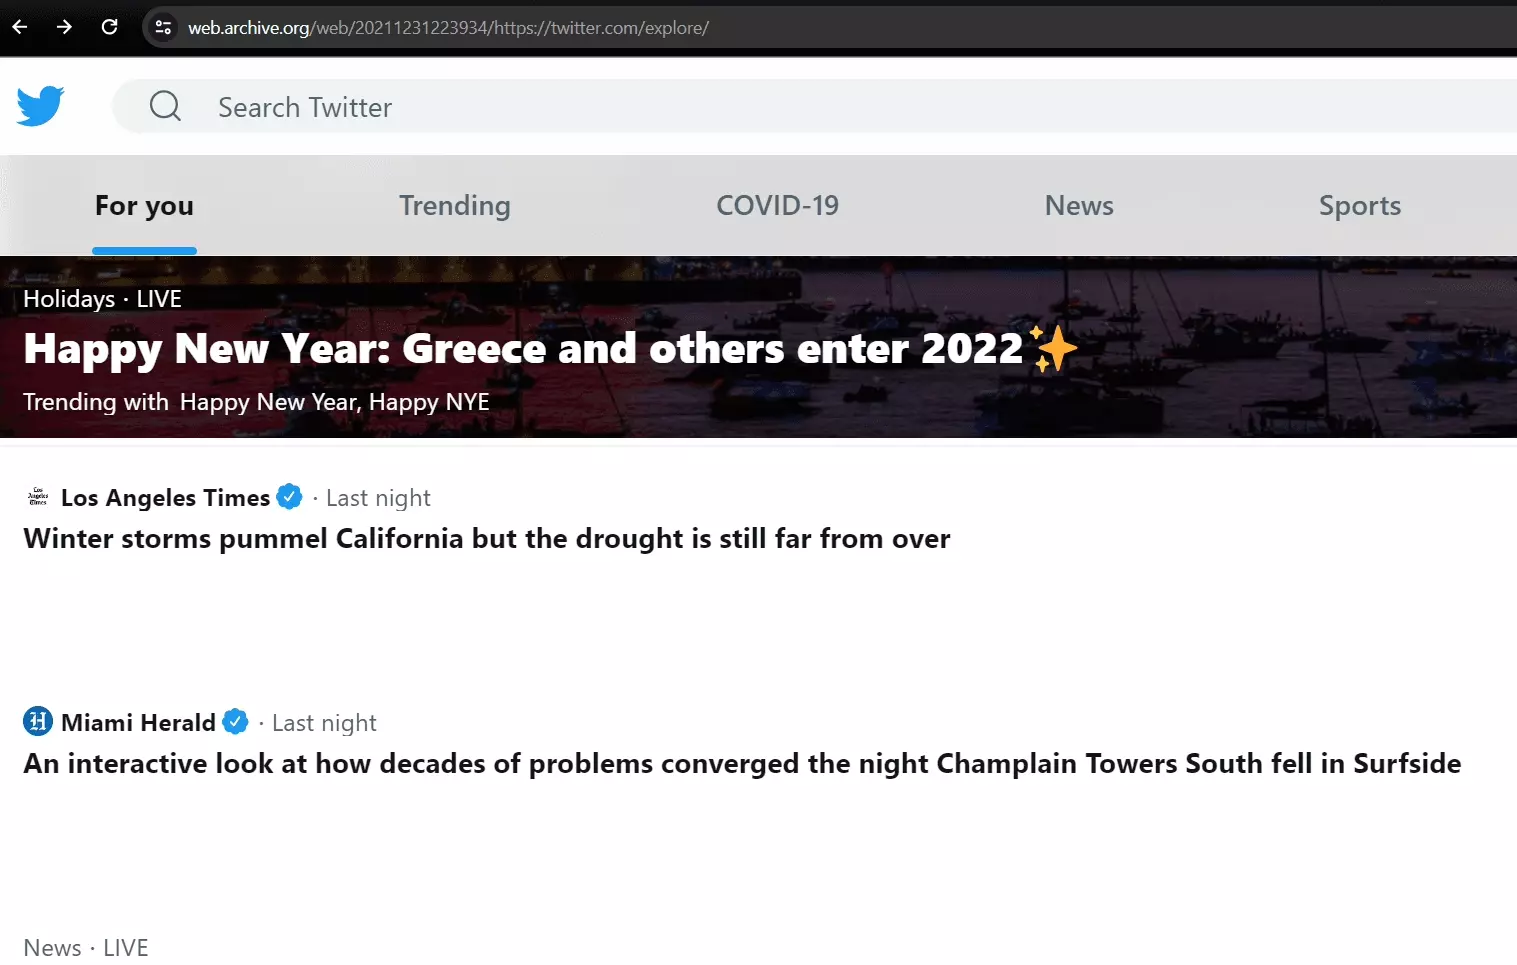
Task: Click the site permissions icon in address bar
Action: (x=162, y=27)
